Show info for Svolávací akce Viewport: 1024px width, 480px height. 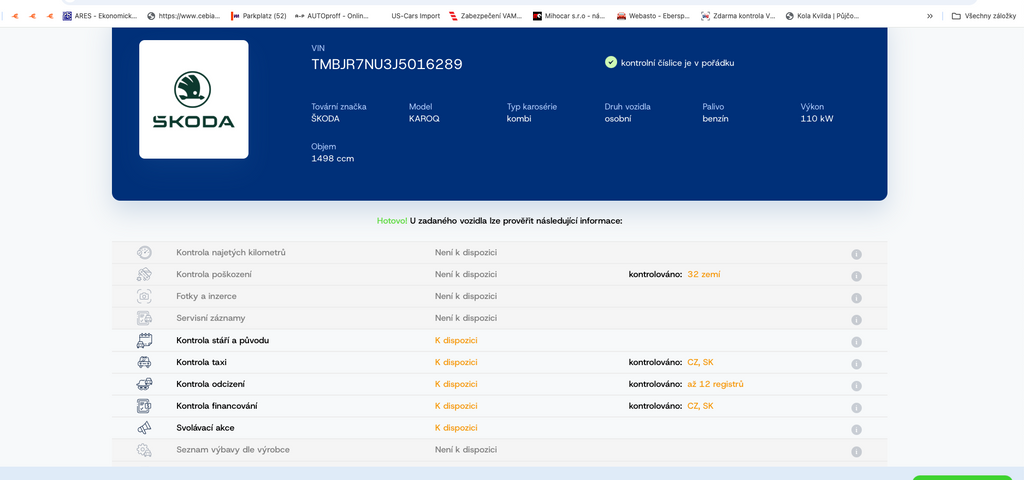(x=856, y=430)
